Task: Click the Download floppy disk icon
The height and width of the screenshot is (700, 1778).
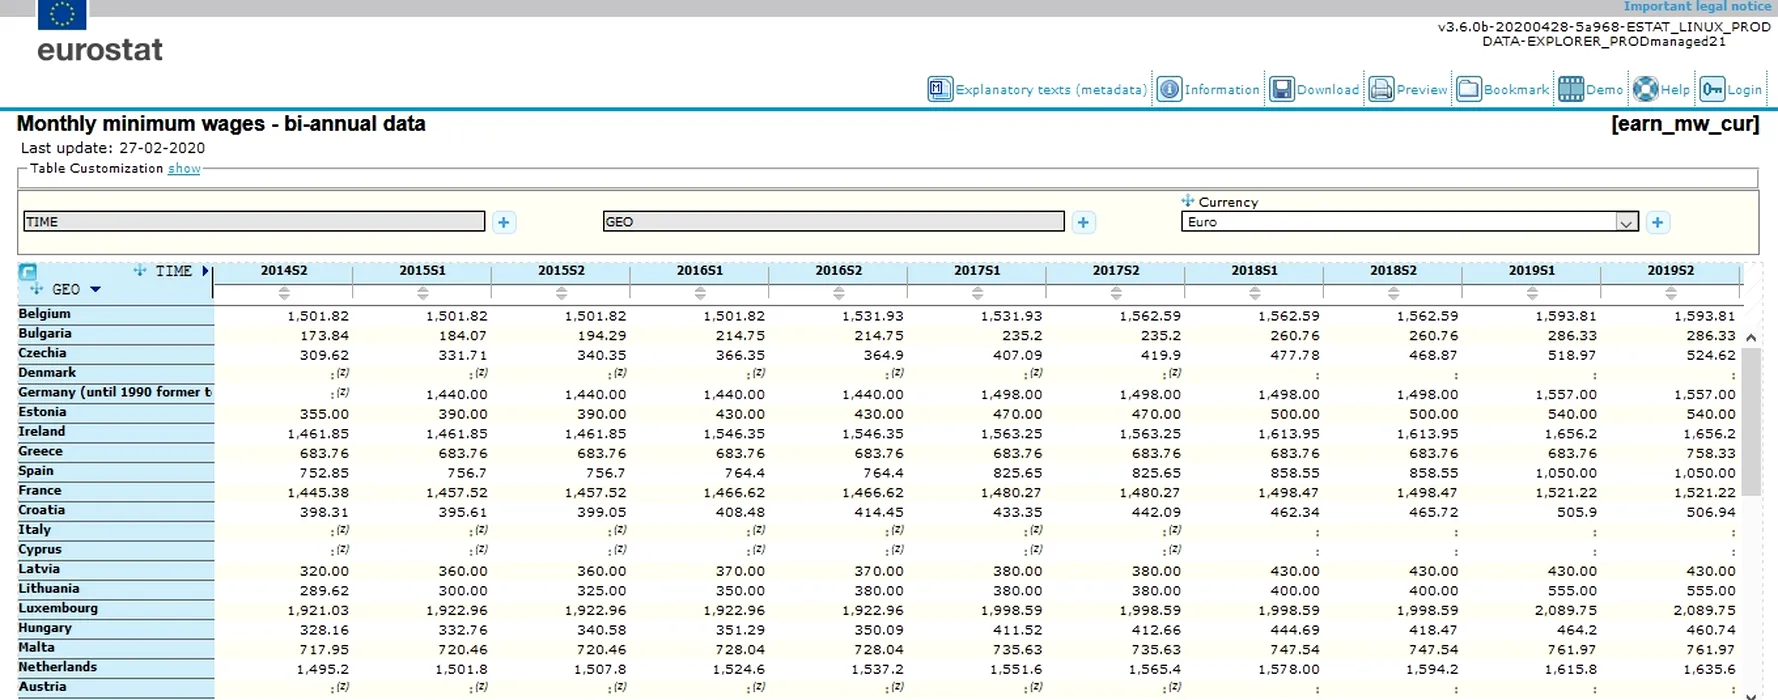Action: tap(1282, 89)
